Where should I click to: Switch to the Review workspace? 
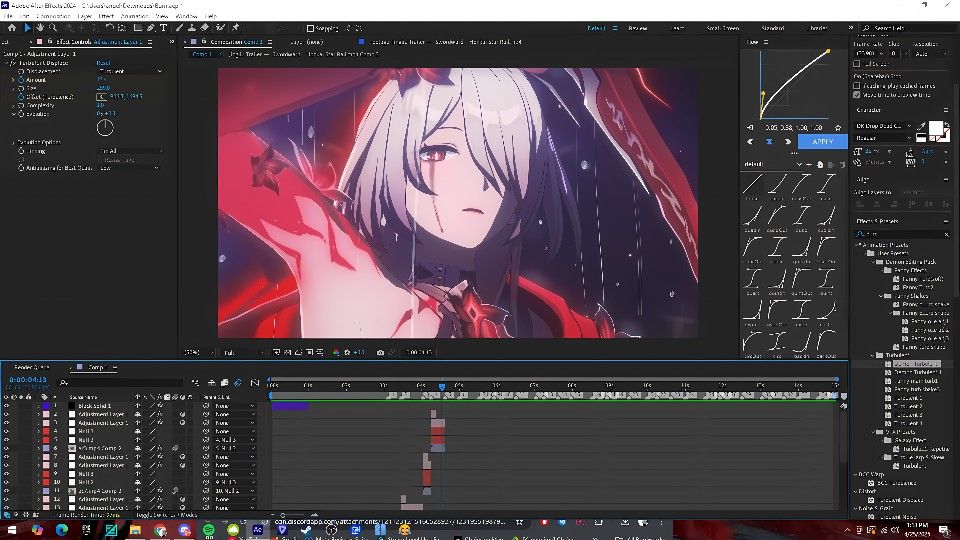coord(637,28)
